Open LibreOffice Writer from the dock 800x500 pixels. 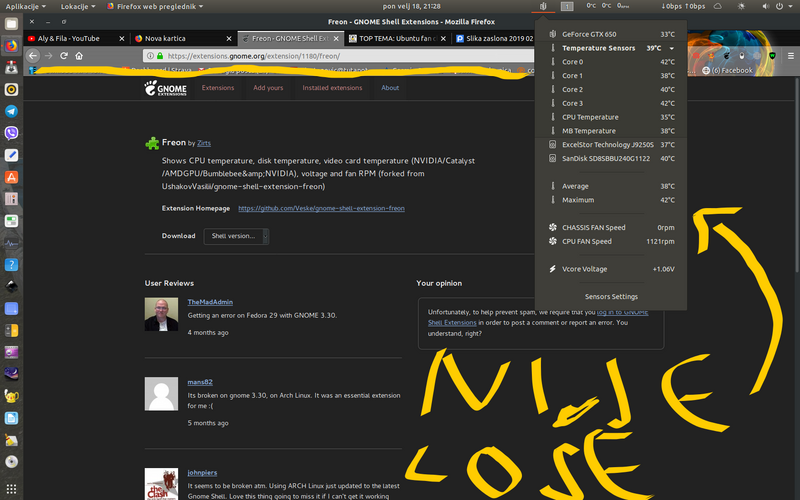tap(11, 418)
